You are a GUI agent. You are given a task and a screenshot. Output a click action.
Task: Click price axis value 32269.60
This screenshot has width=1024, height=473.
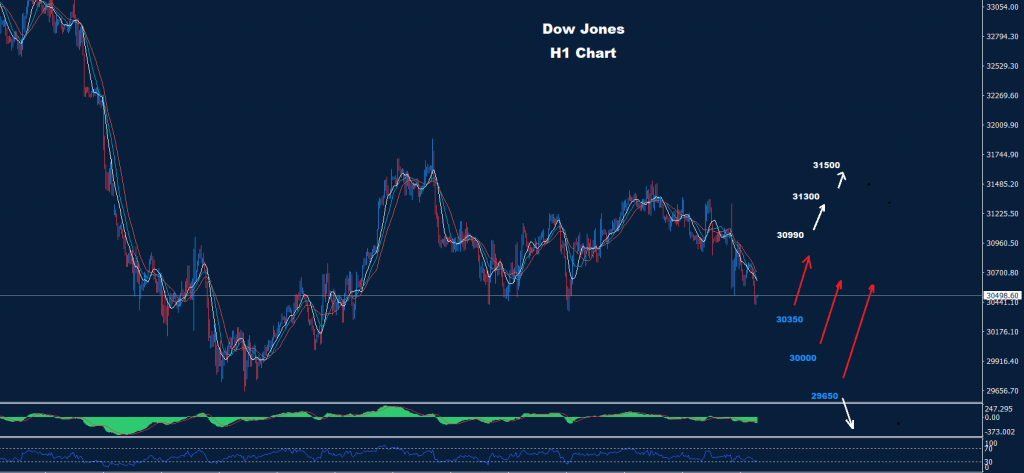pos(1002,95)
